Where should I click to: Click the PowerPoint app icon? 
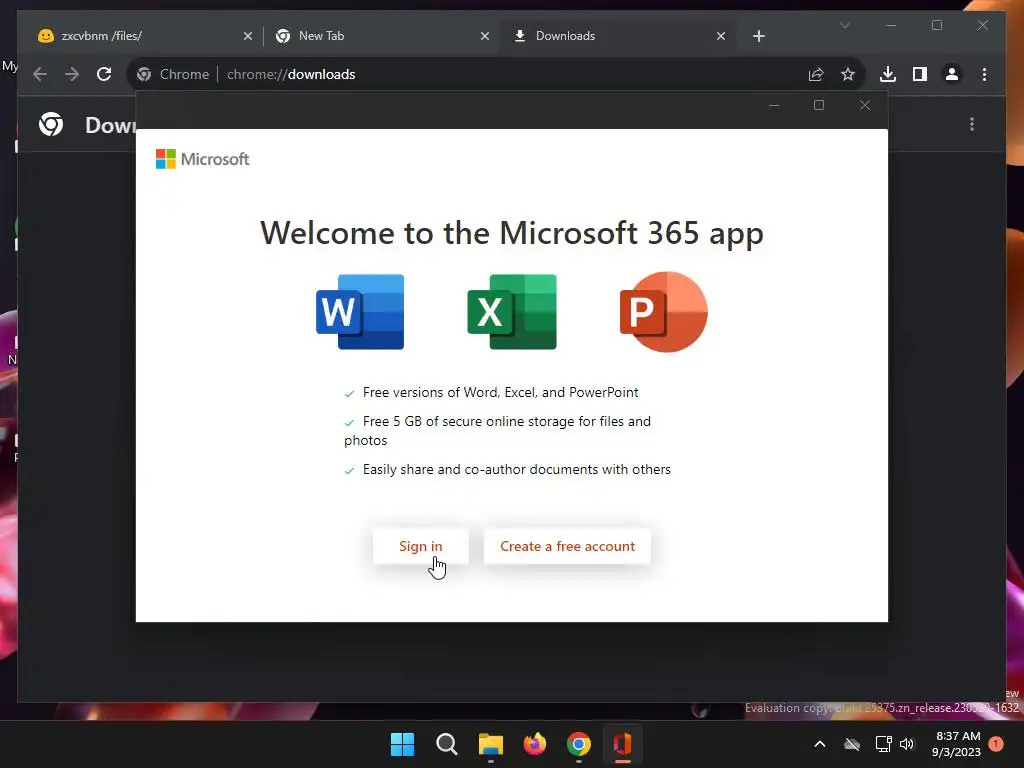click(664, 312)
